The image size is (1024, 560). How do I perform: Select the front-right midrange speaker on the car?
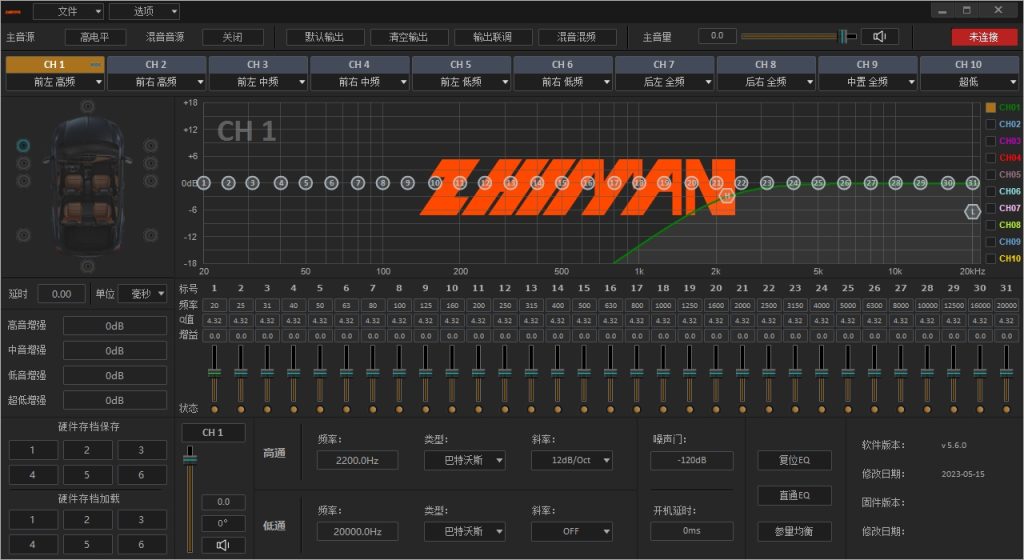coord(151,163)
